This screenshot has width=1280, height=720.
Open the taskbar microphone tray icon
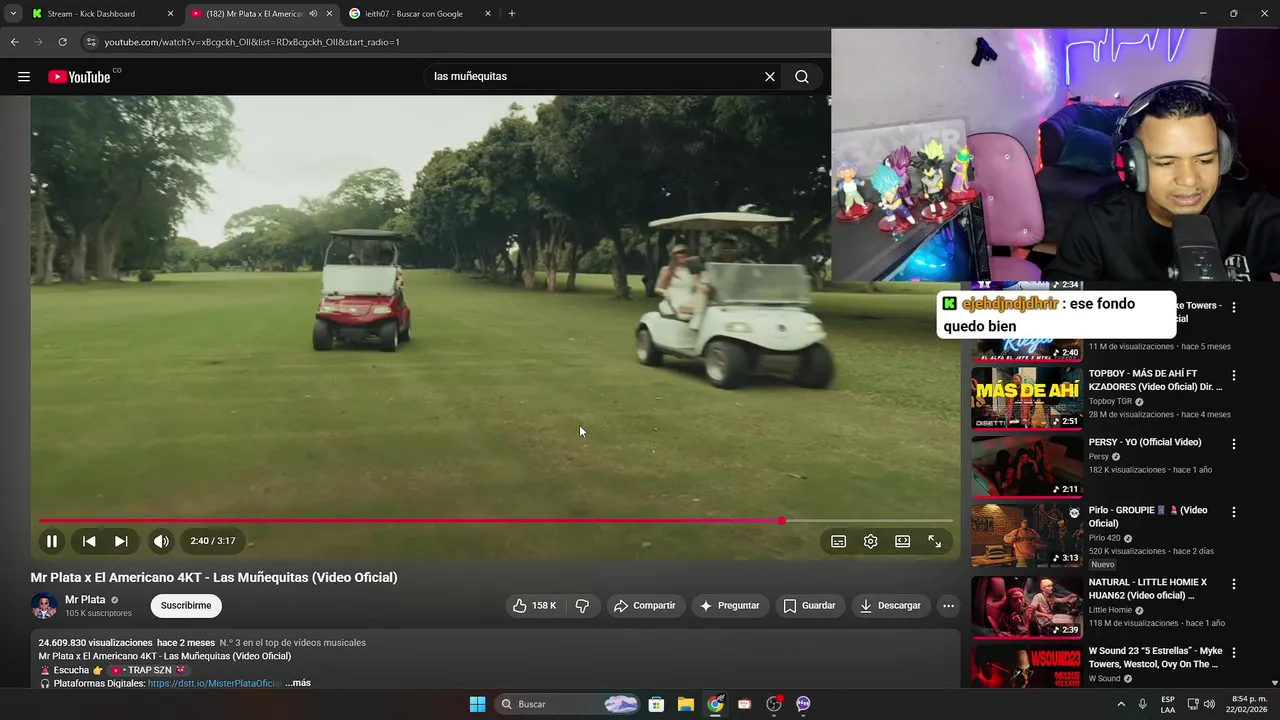pos(1143,704)
